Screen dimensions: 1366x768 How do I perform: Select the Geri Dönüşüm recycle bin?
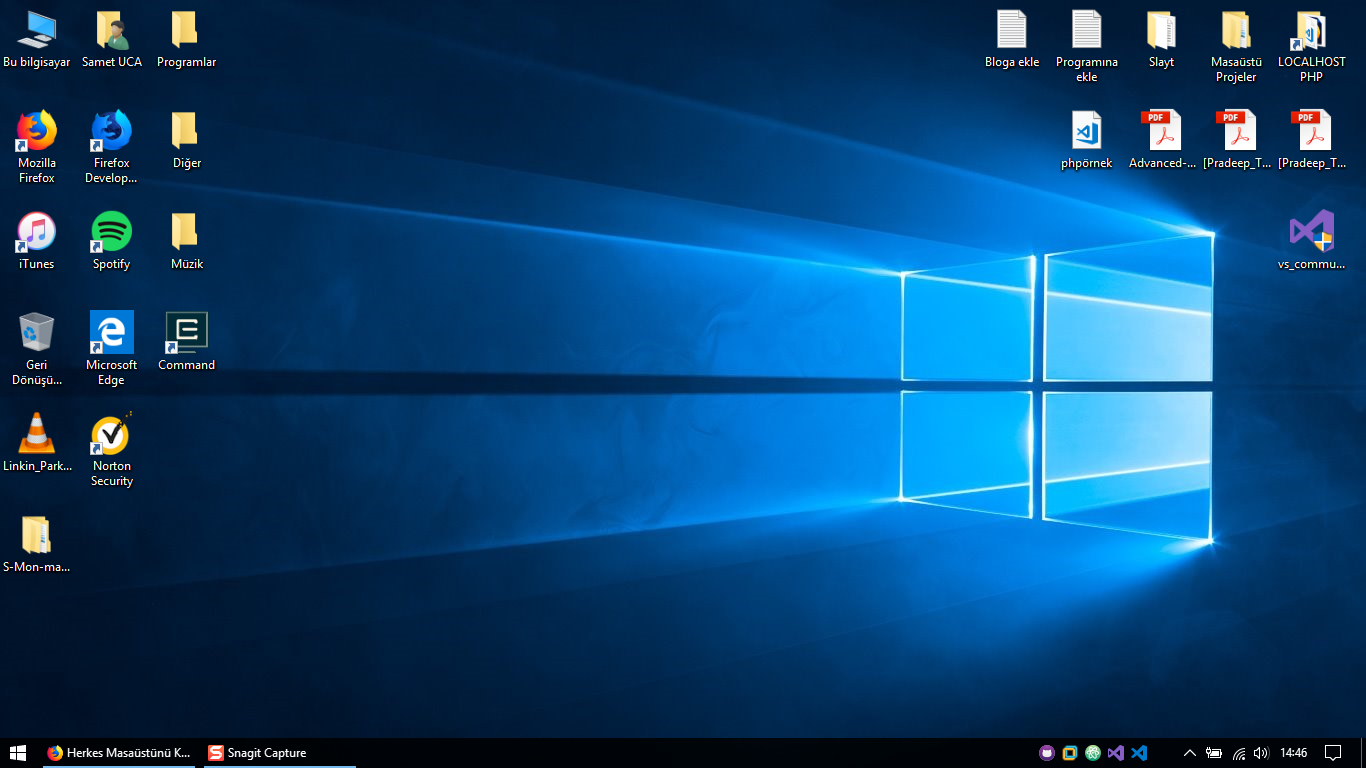[x=37, y=348]
